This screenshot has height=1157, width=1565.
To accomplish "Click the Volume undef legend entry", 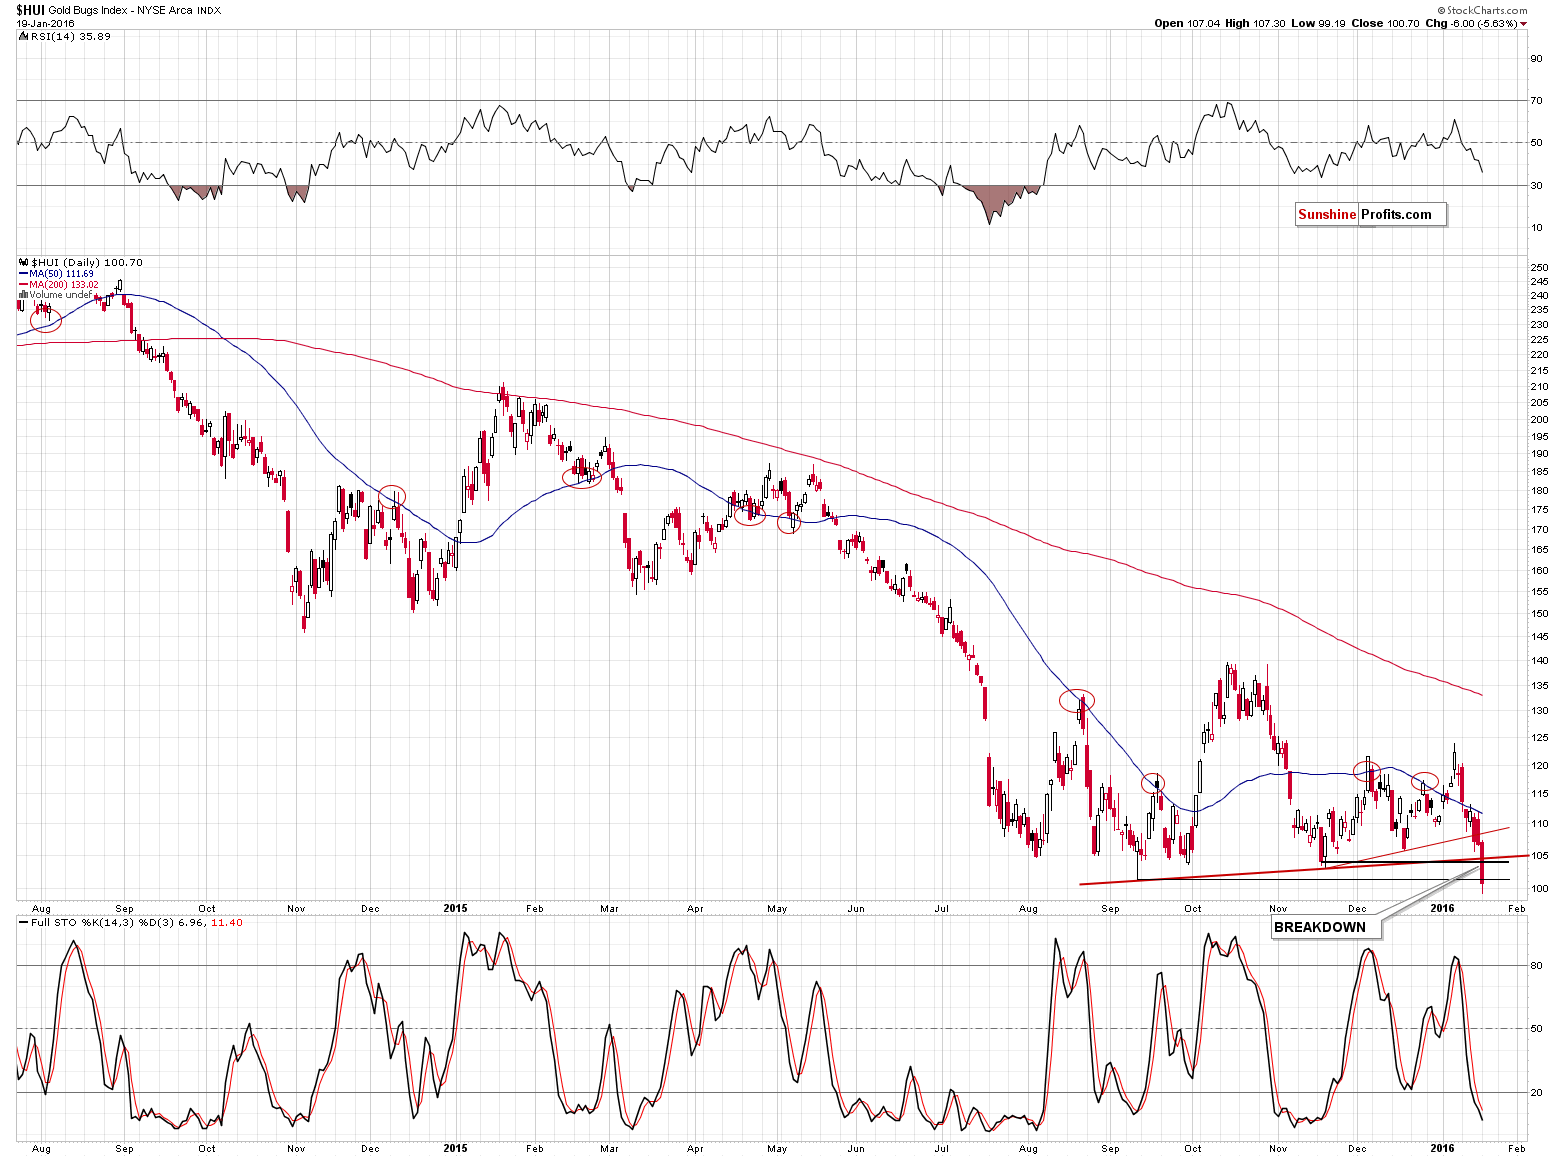I will coord(56,295).
